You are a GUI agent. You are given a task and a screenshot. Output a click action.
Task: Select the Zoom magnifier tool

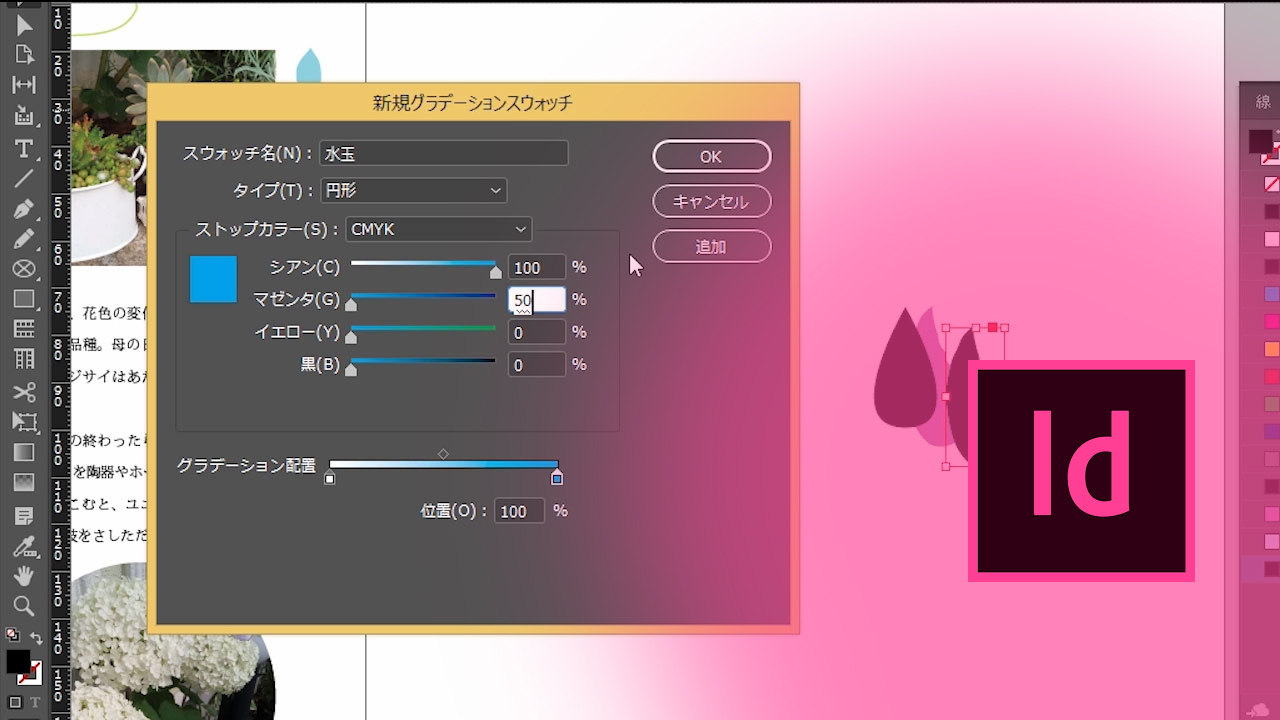point(23,605)
